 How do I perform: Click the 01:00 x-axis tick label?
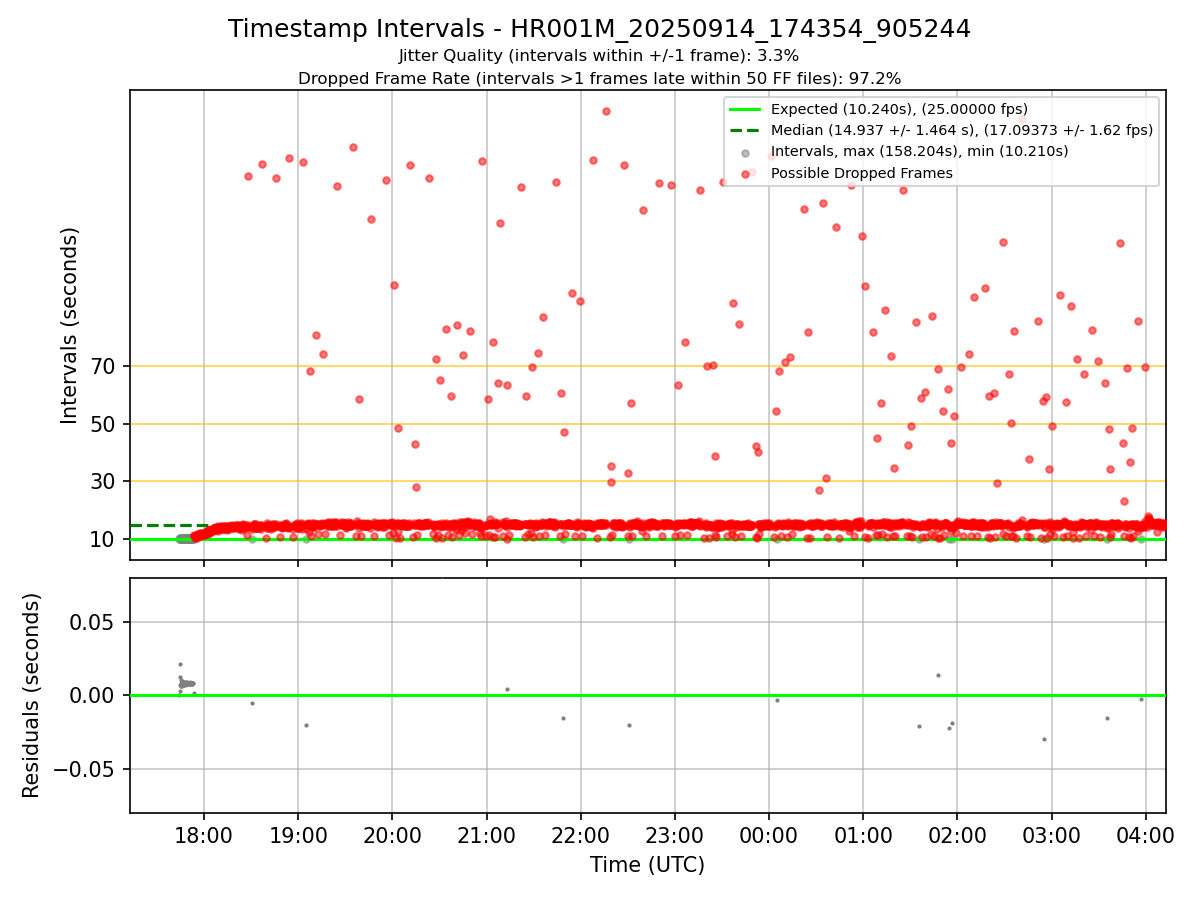pos(863,835)
